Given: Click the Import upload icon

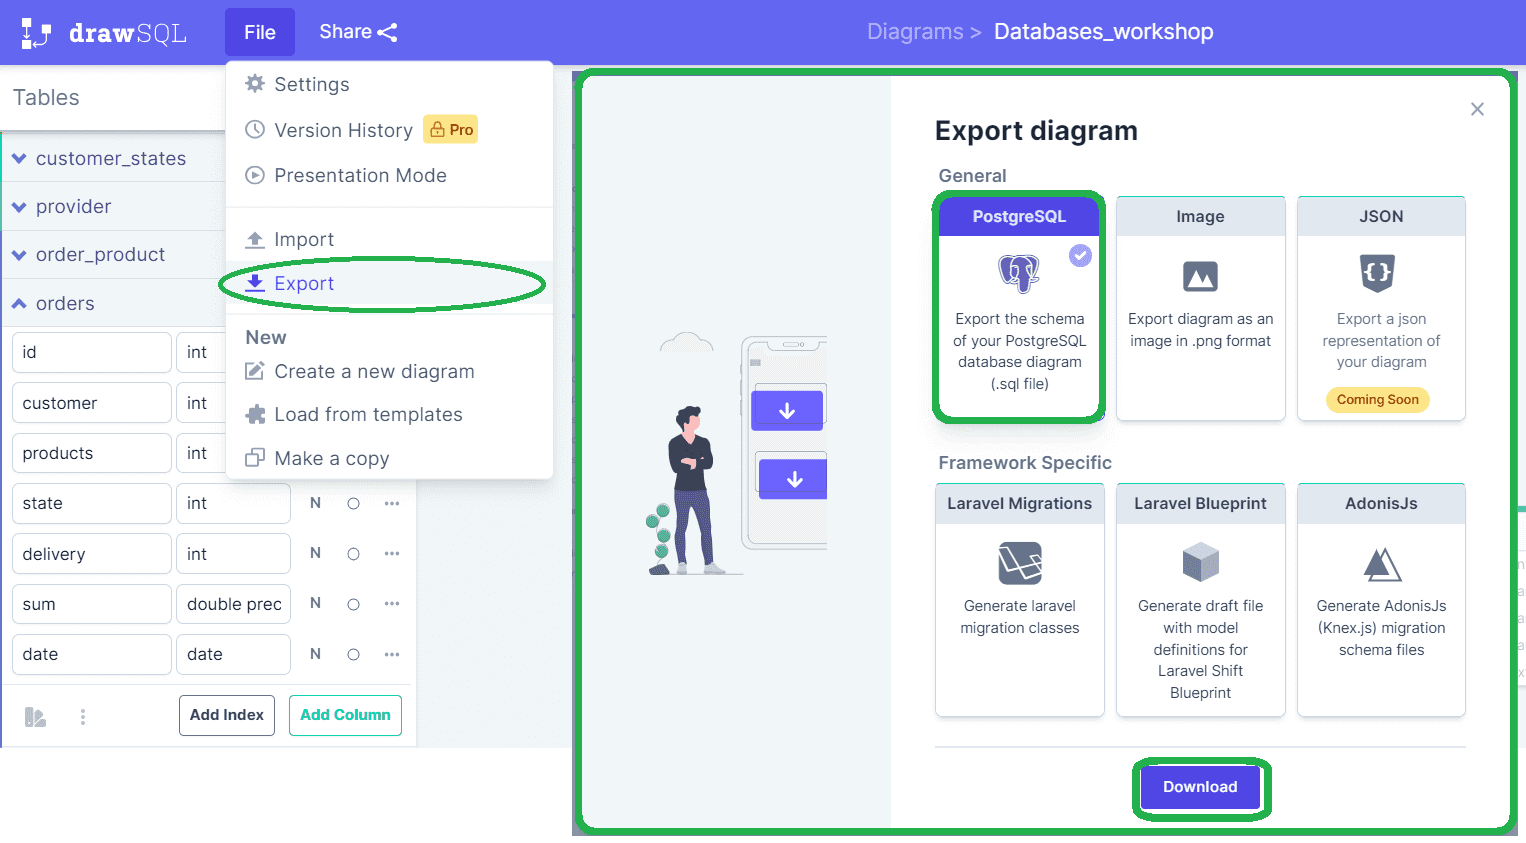Looking at the screenshot, I should coord(255,239).
